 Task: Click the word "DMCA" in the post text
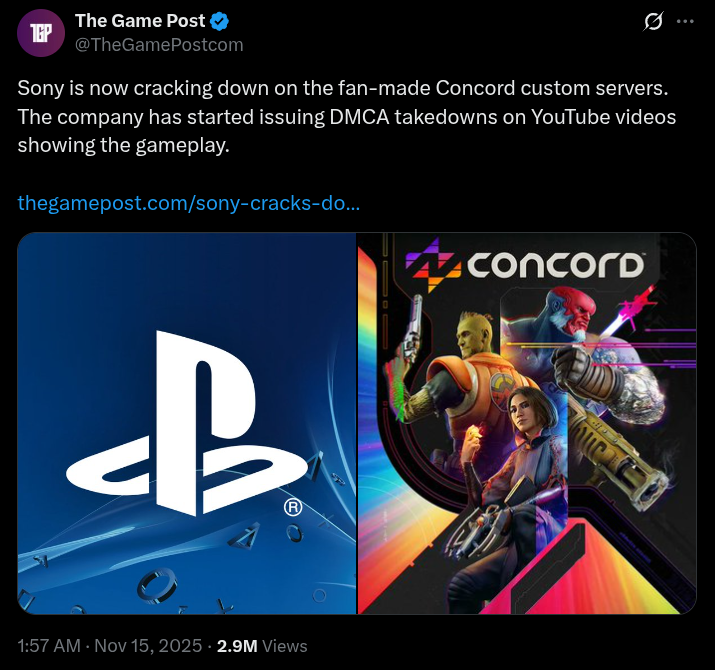pos(359,117)
